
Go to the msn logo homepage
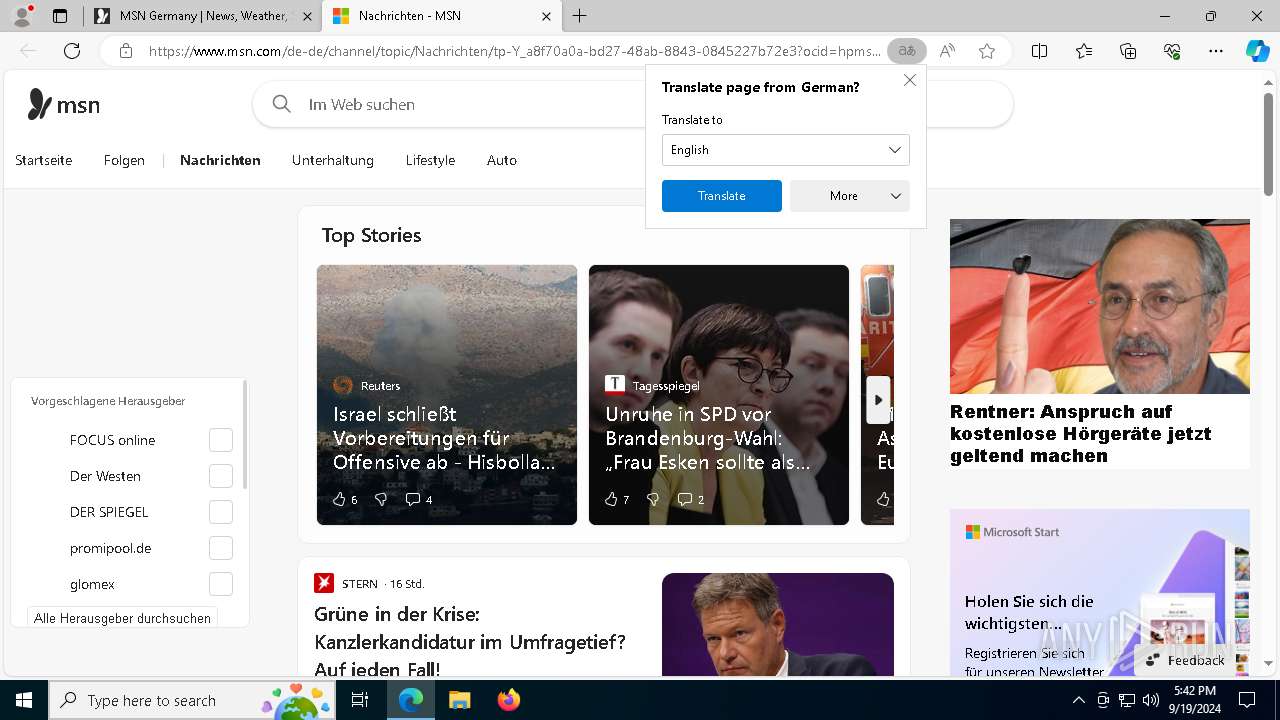click(x=64, y=104)
